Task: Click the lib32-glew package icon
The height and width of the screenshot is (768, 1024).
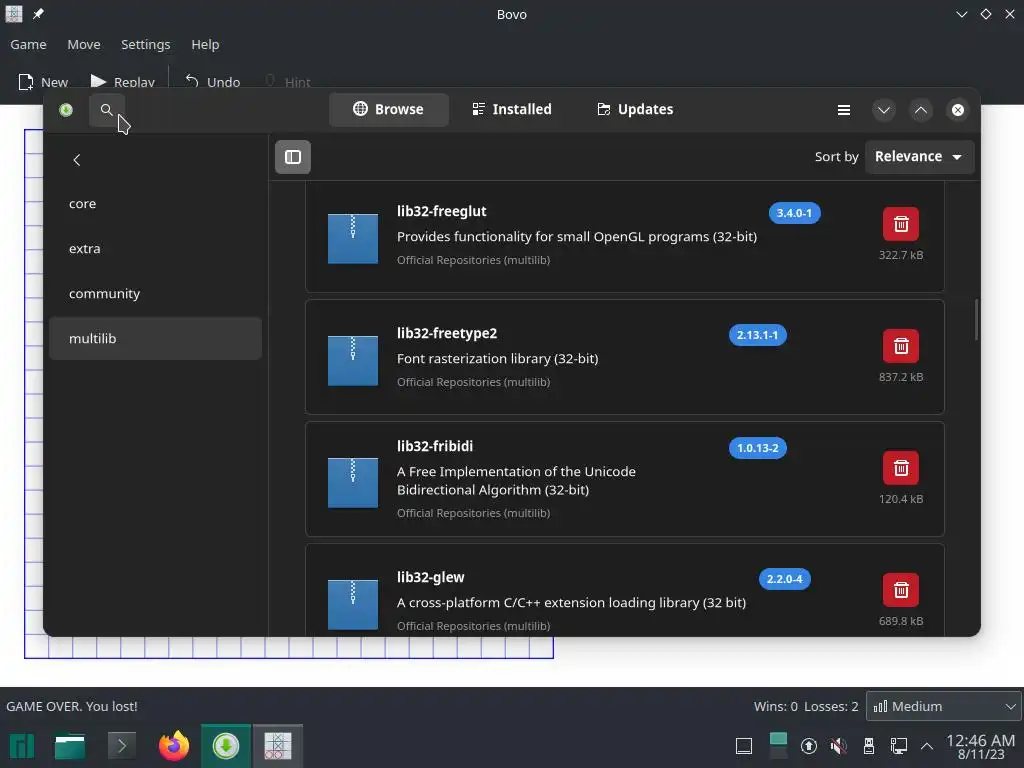Action: pyautogui.click(x=353, y=605)
